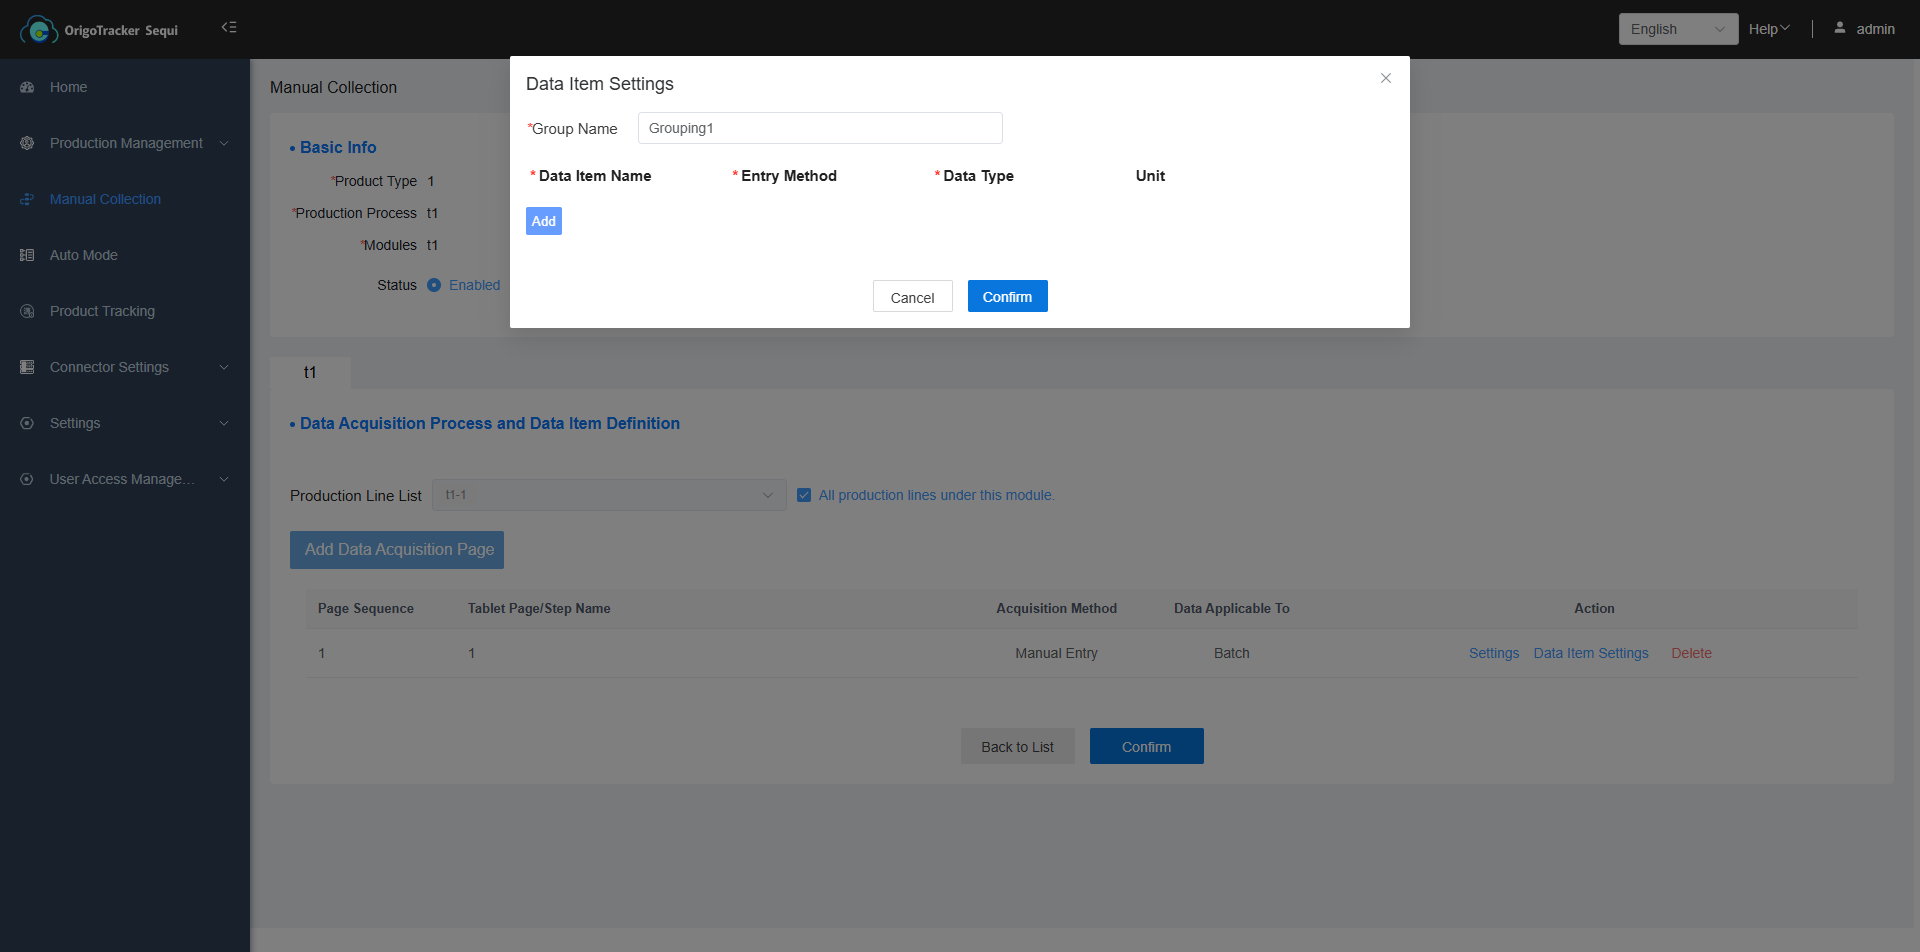Image resolution: width=1920 pixels, height=952 pixels.
Task: Click the Product Tracking sidebar icon
Action: click(27, 312)
